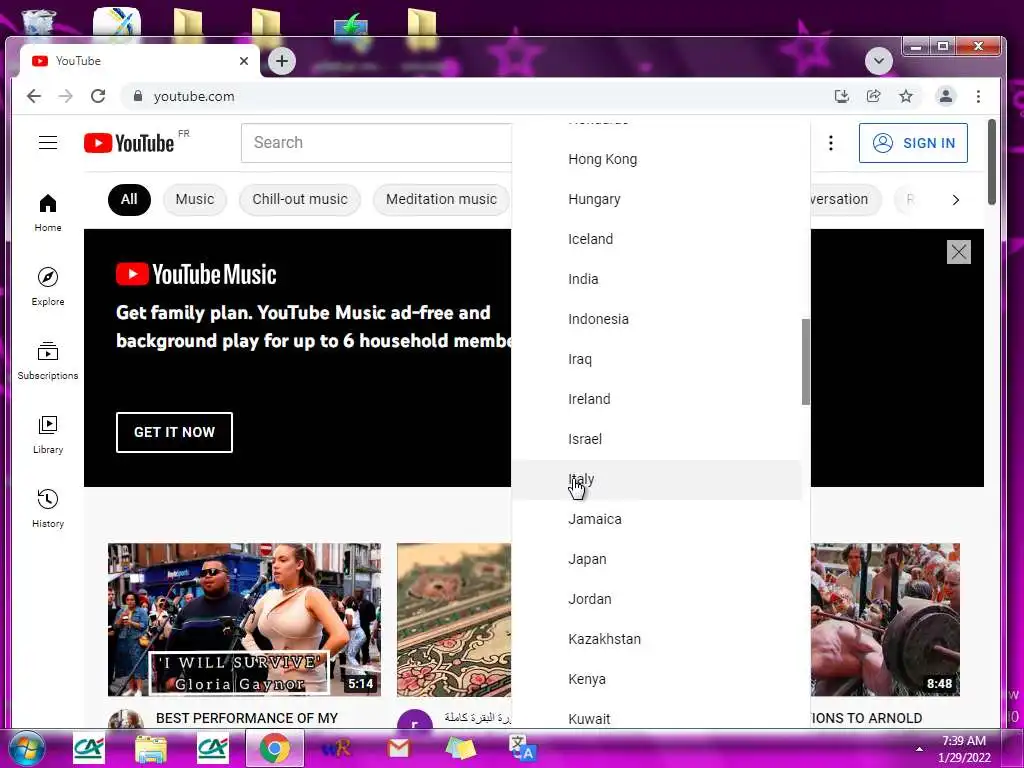Open the Chrome profile avatar

(x=945, y=97)
